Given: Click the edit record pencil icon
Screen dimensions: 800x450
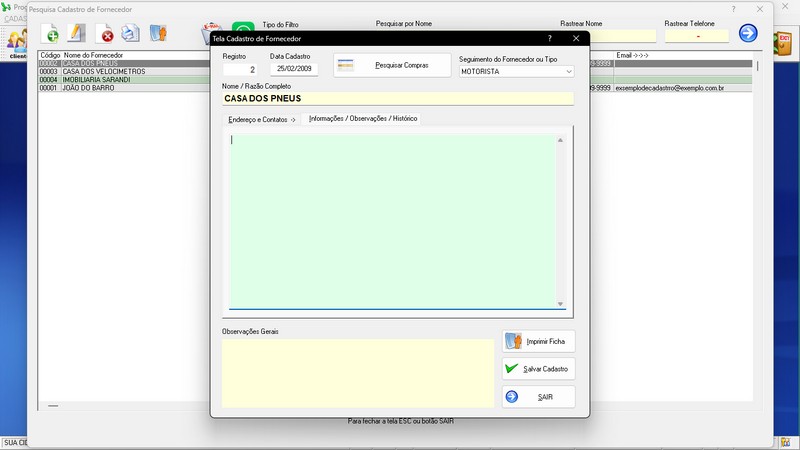Looking at the screenshot, I should 76,34.
